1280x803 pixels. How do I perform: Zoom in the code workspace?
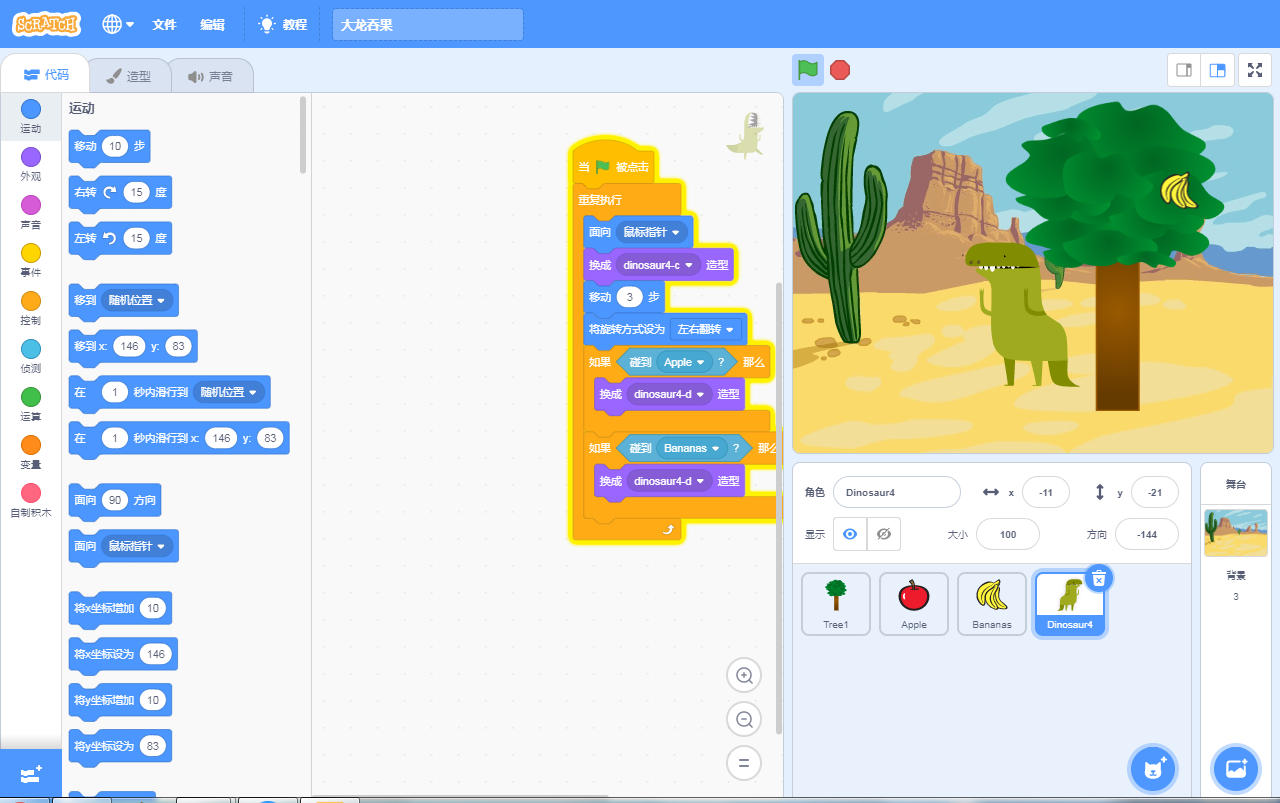(x=744, y=676)
